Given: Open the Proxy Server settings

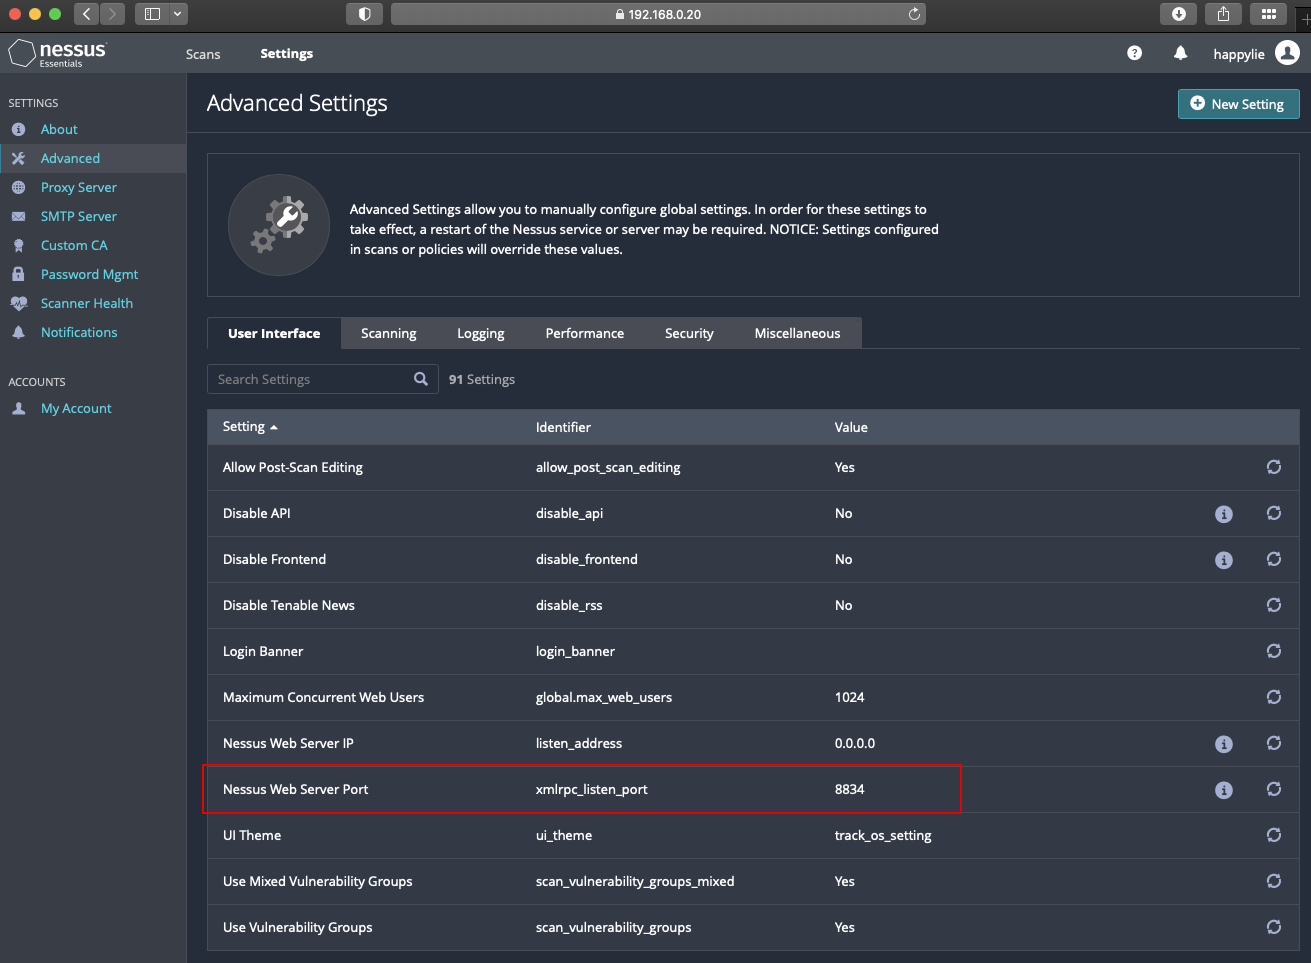Looking at the screenshot, I should (78, 187).
